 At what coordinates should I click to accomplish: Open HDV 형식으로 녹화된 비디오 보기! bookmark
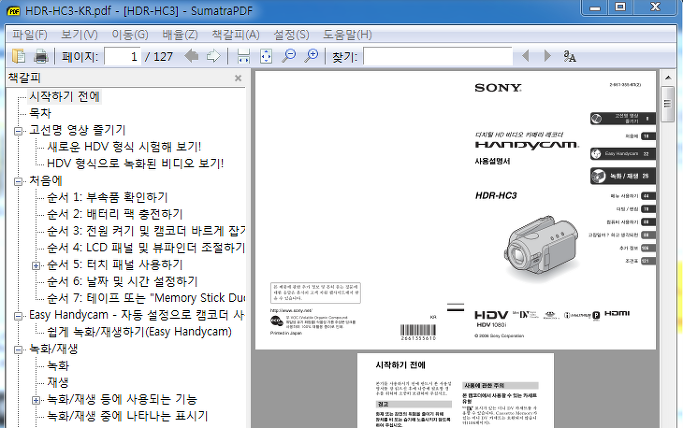135,164
